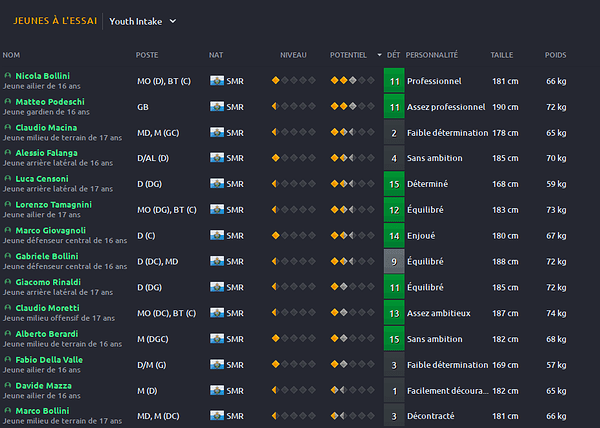
Task: Click Matteo Podeschi's level star rating
Action: point(293,106)
